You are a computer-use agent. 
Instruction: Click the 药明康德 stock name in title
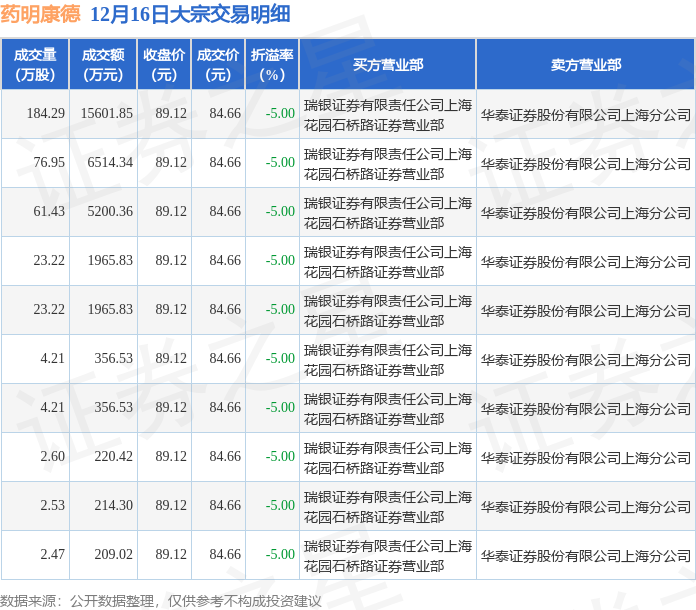pyautogui.click(x=41, y=14)
